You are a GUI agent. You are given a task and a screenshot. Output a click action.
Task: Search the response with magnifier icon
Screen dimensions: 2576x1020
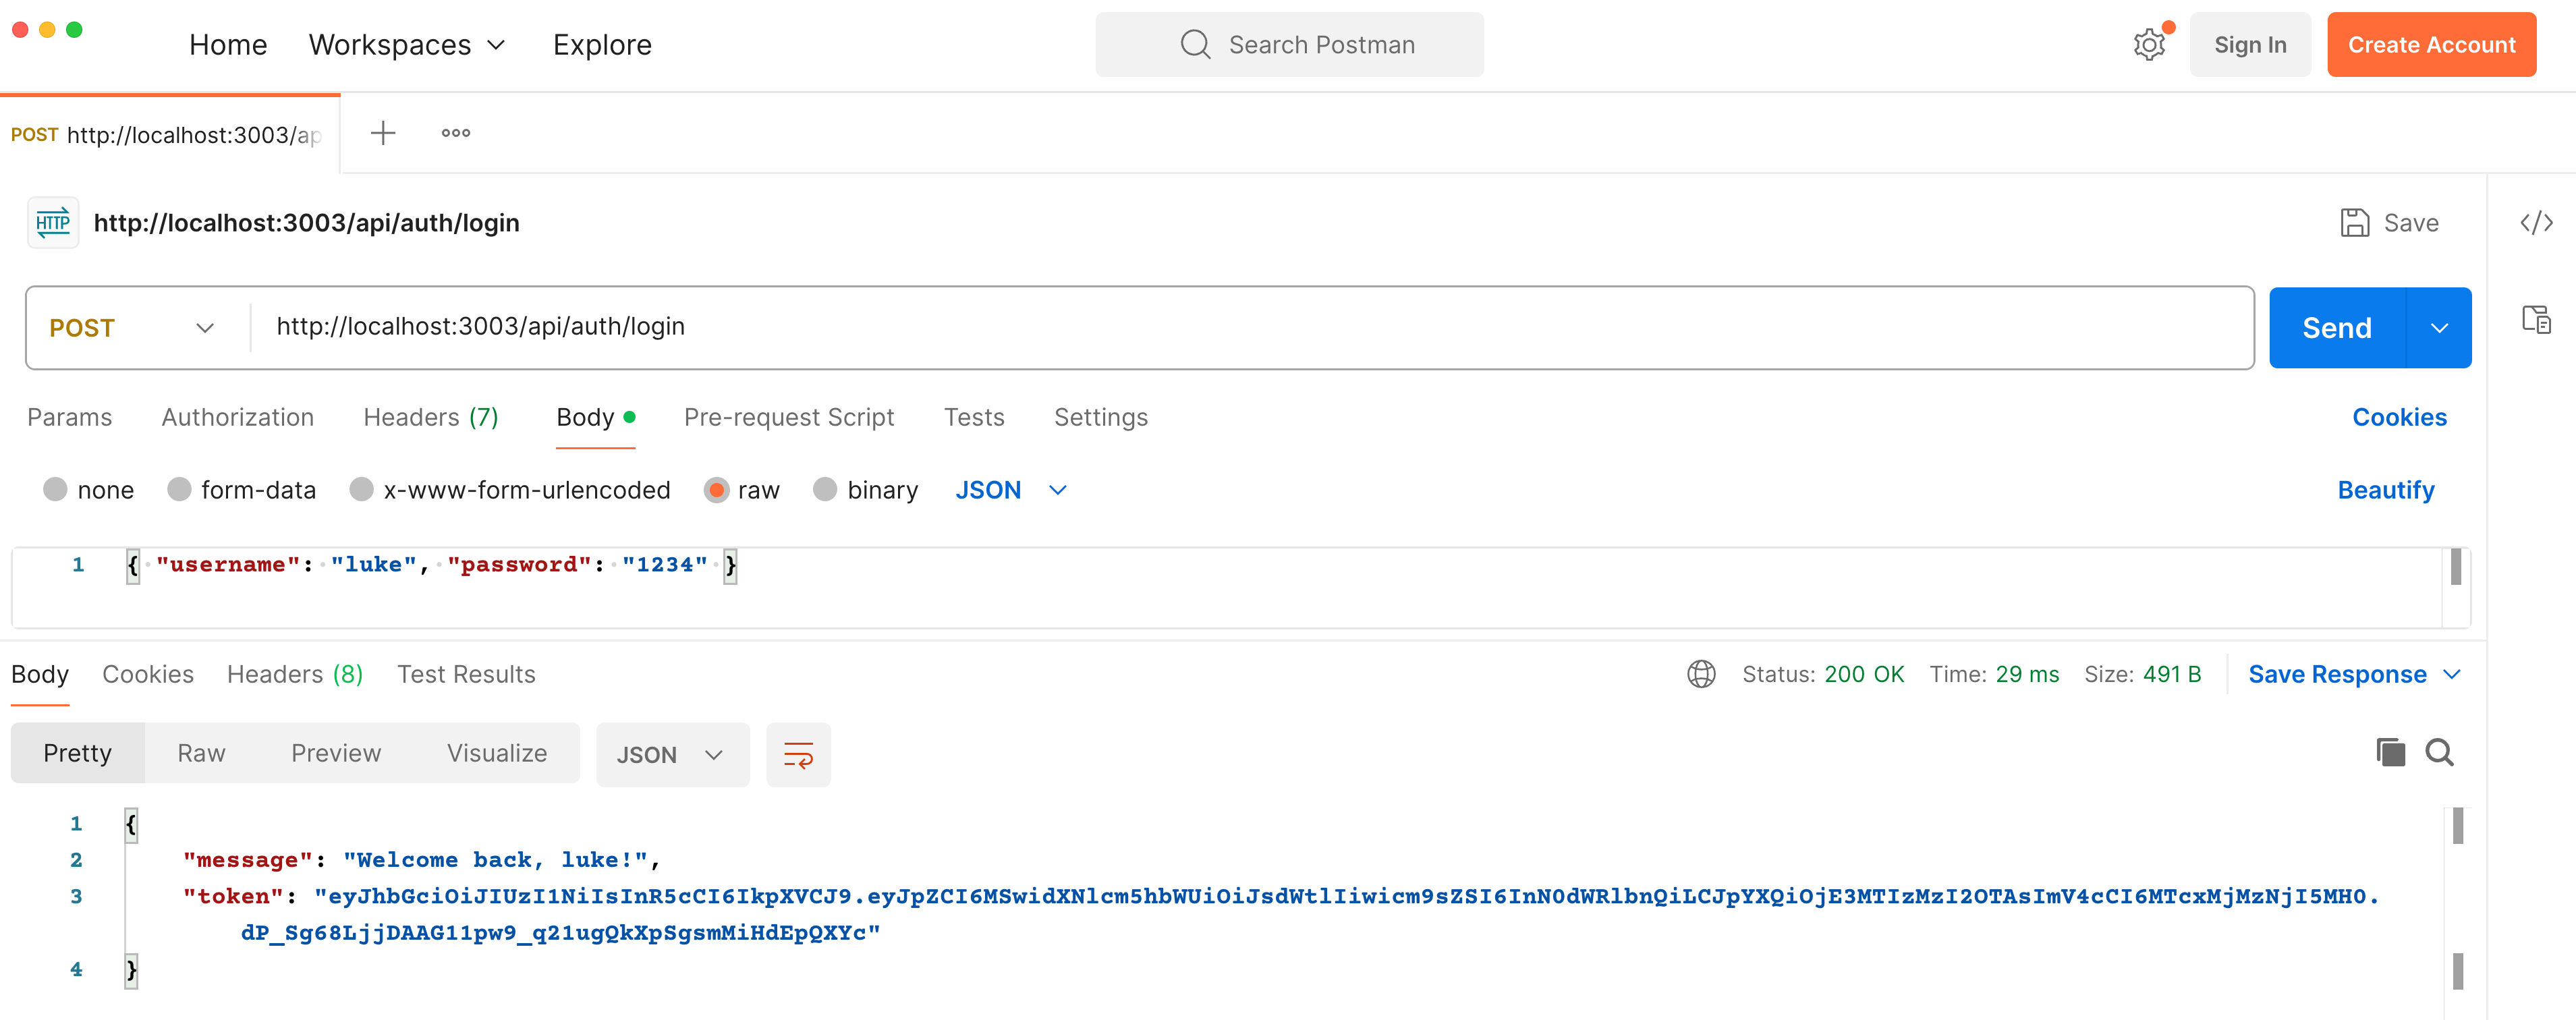(x=2439, y=753)
